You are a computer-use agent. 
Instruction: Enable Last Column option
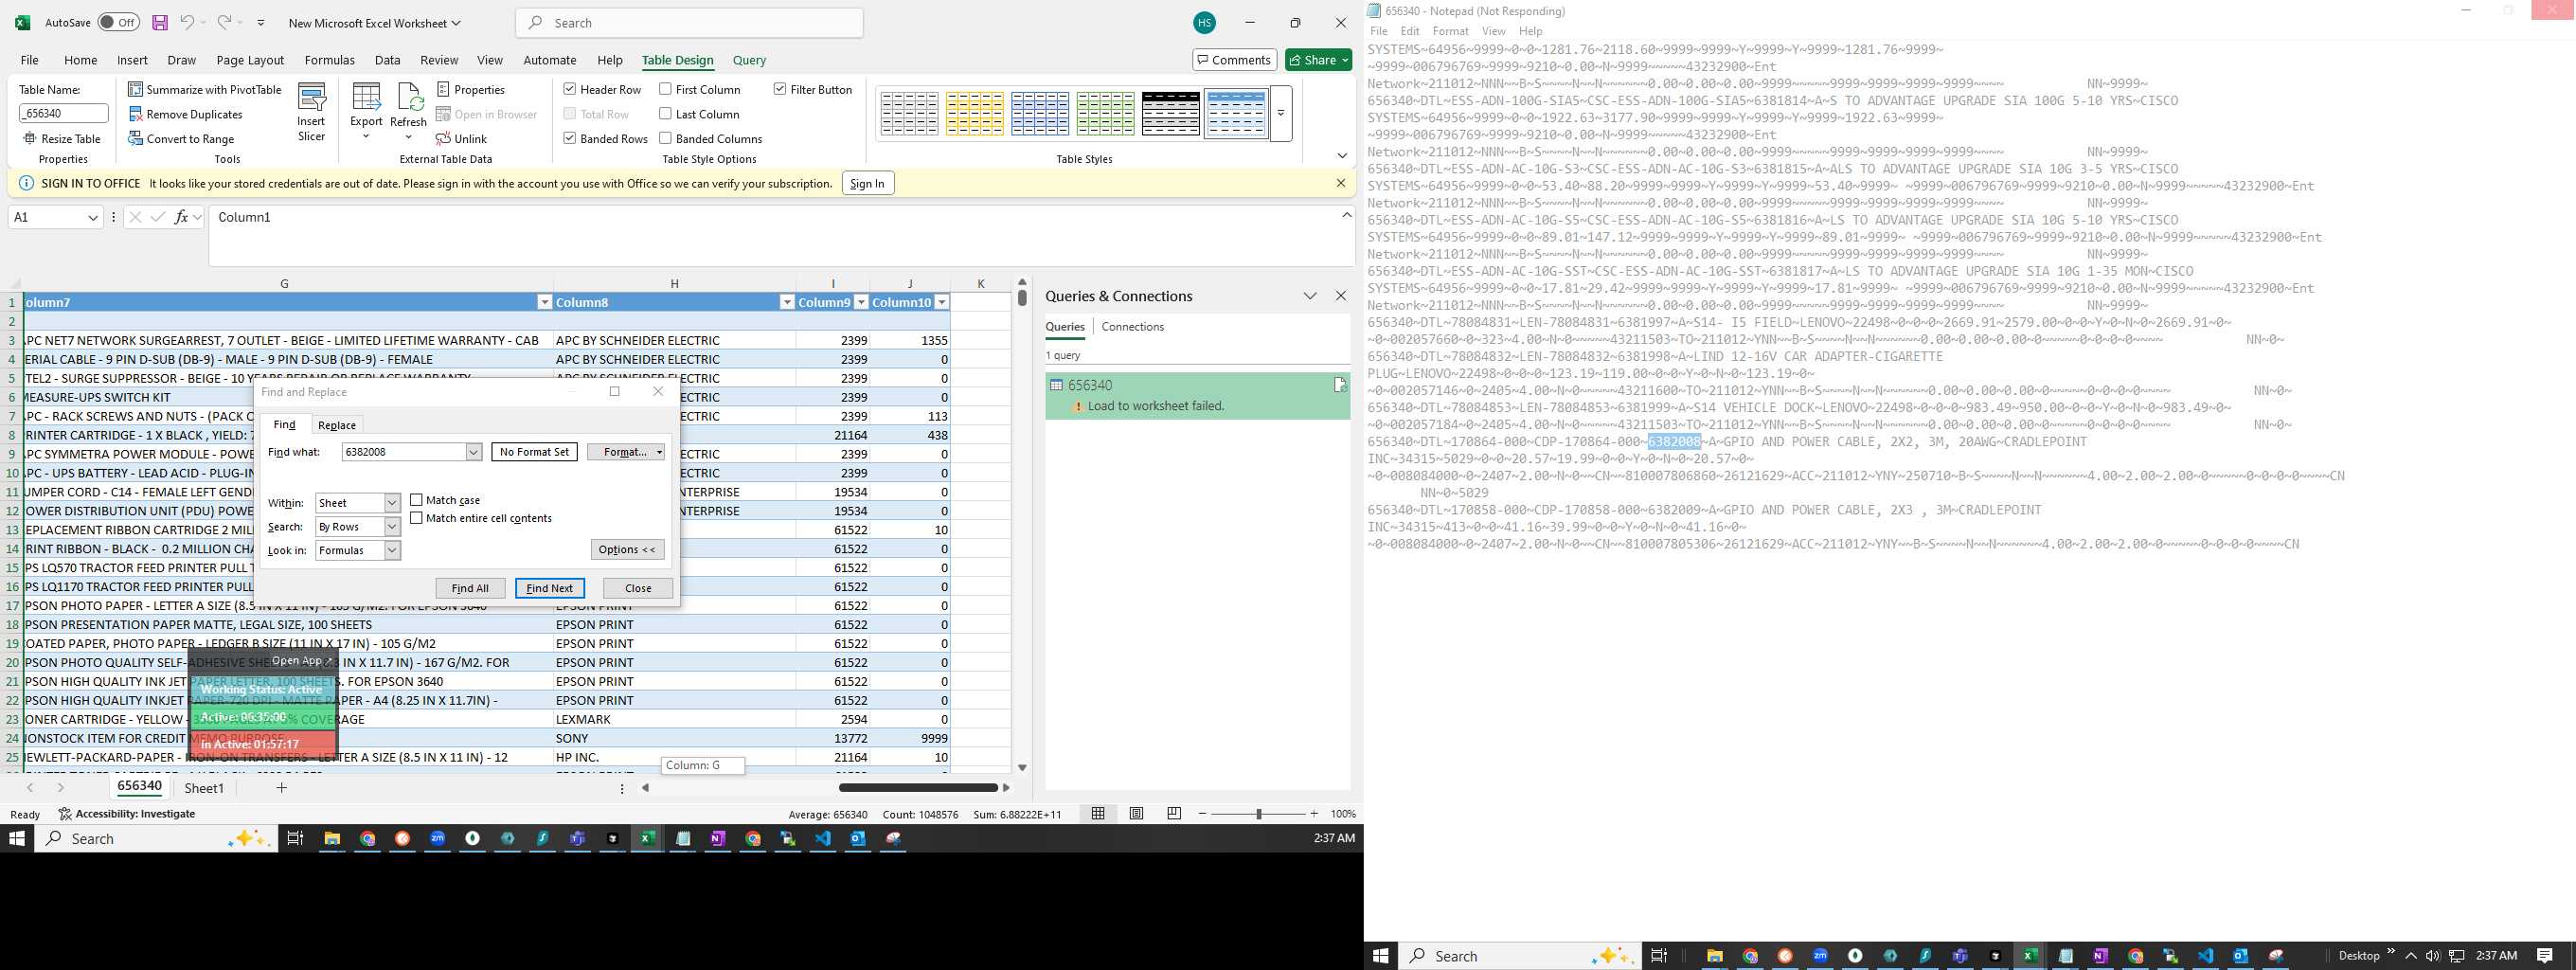click(x=665, y=114)
